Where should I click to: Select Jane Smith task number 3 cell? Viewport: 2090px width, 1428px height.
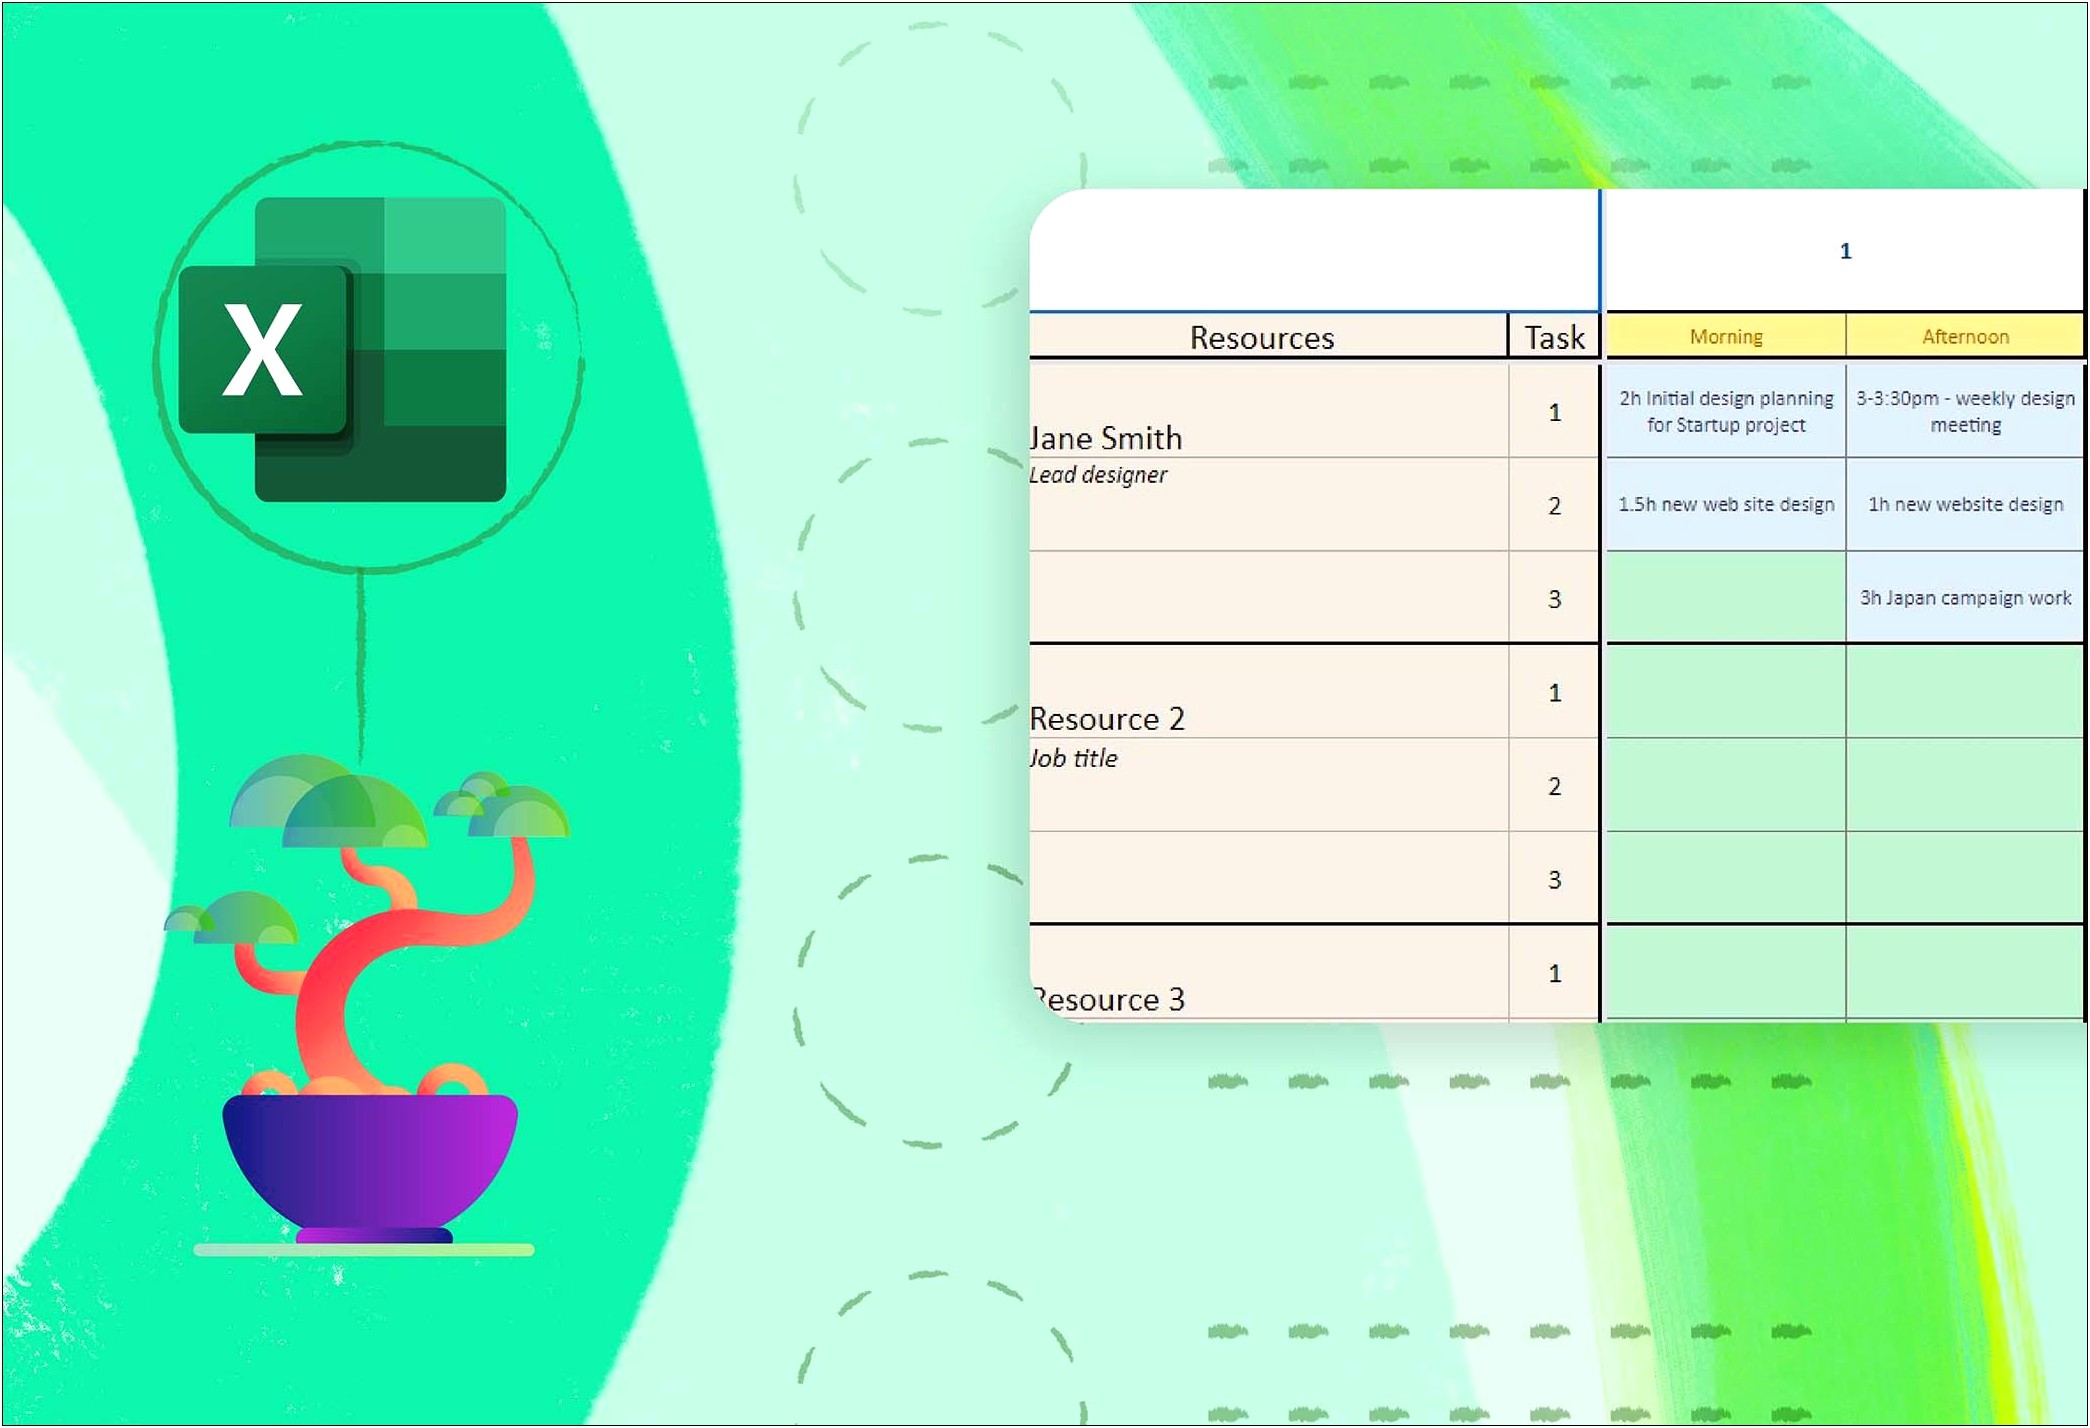1554,598
